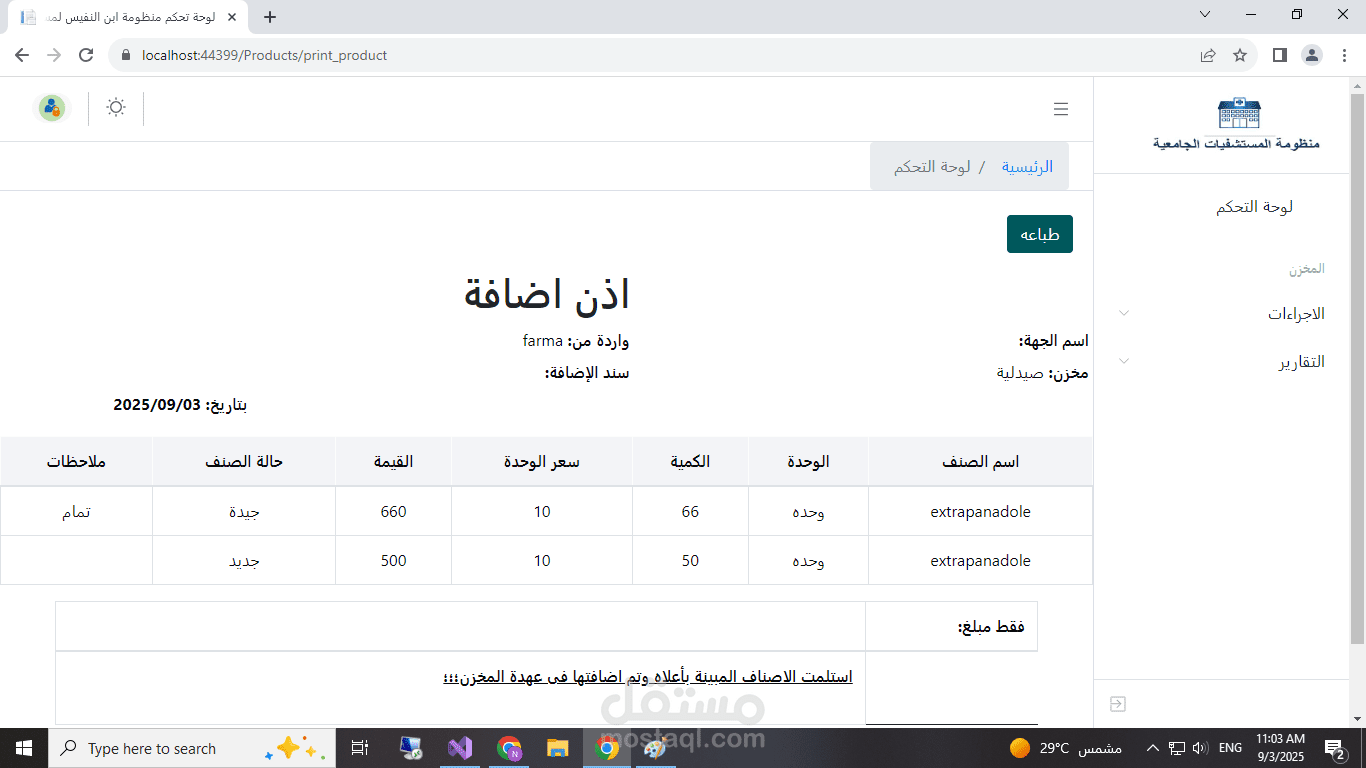Open the notification center icon
The image size is (1366, 768).
[1334, 748]
